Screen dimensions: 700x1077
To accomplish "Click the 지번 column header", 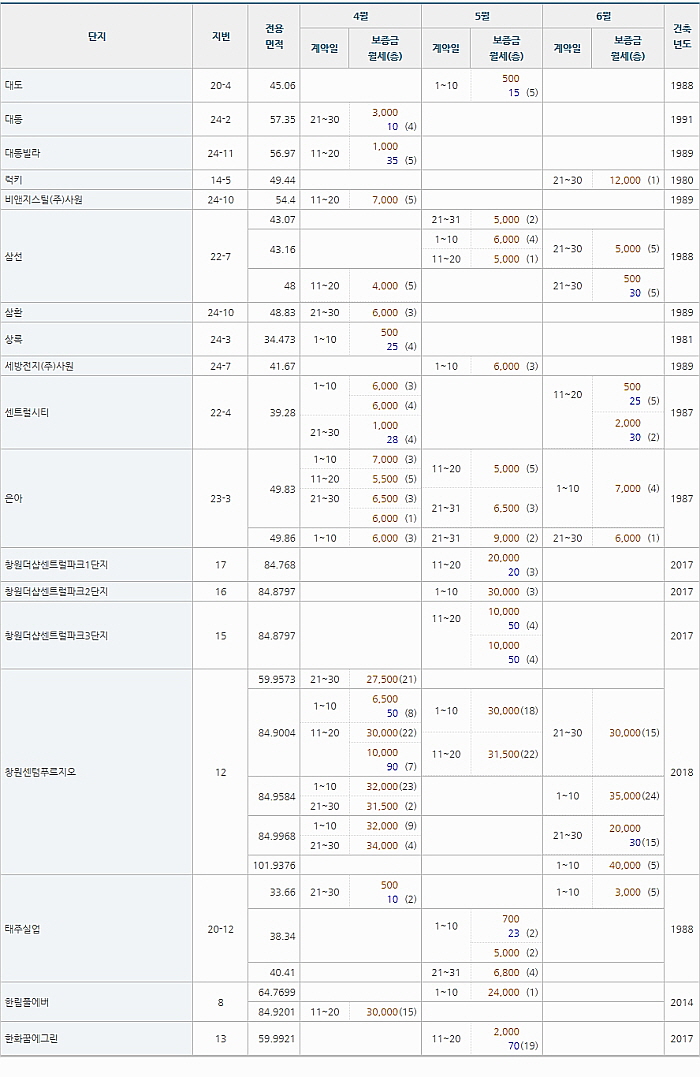I will (221, 37).
